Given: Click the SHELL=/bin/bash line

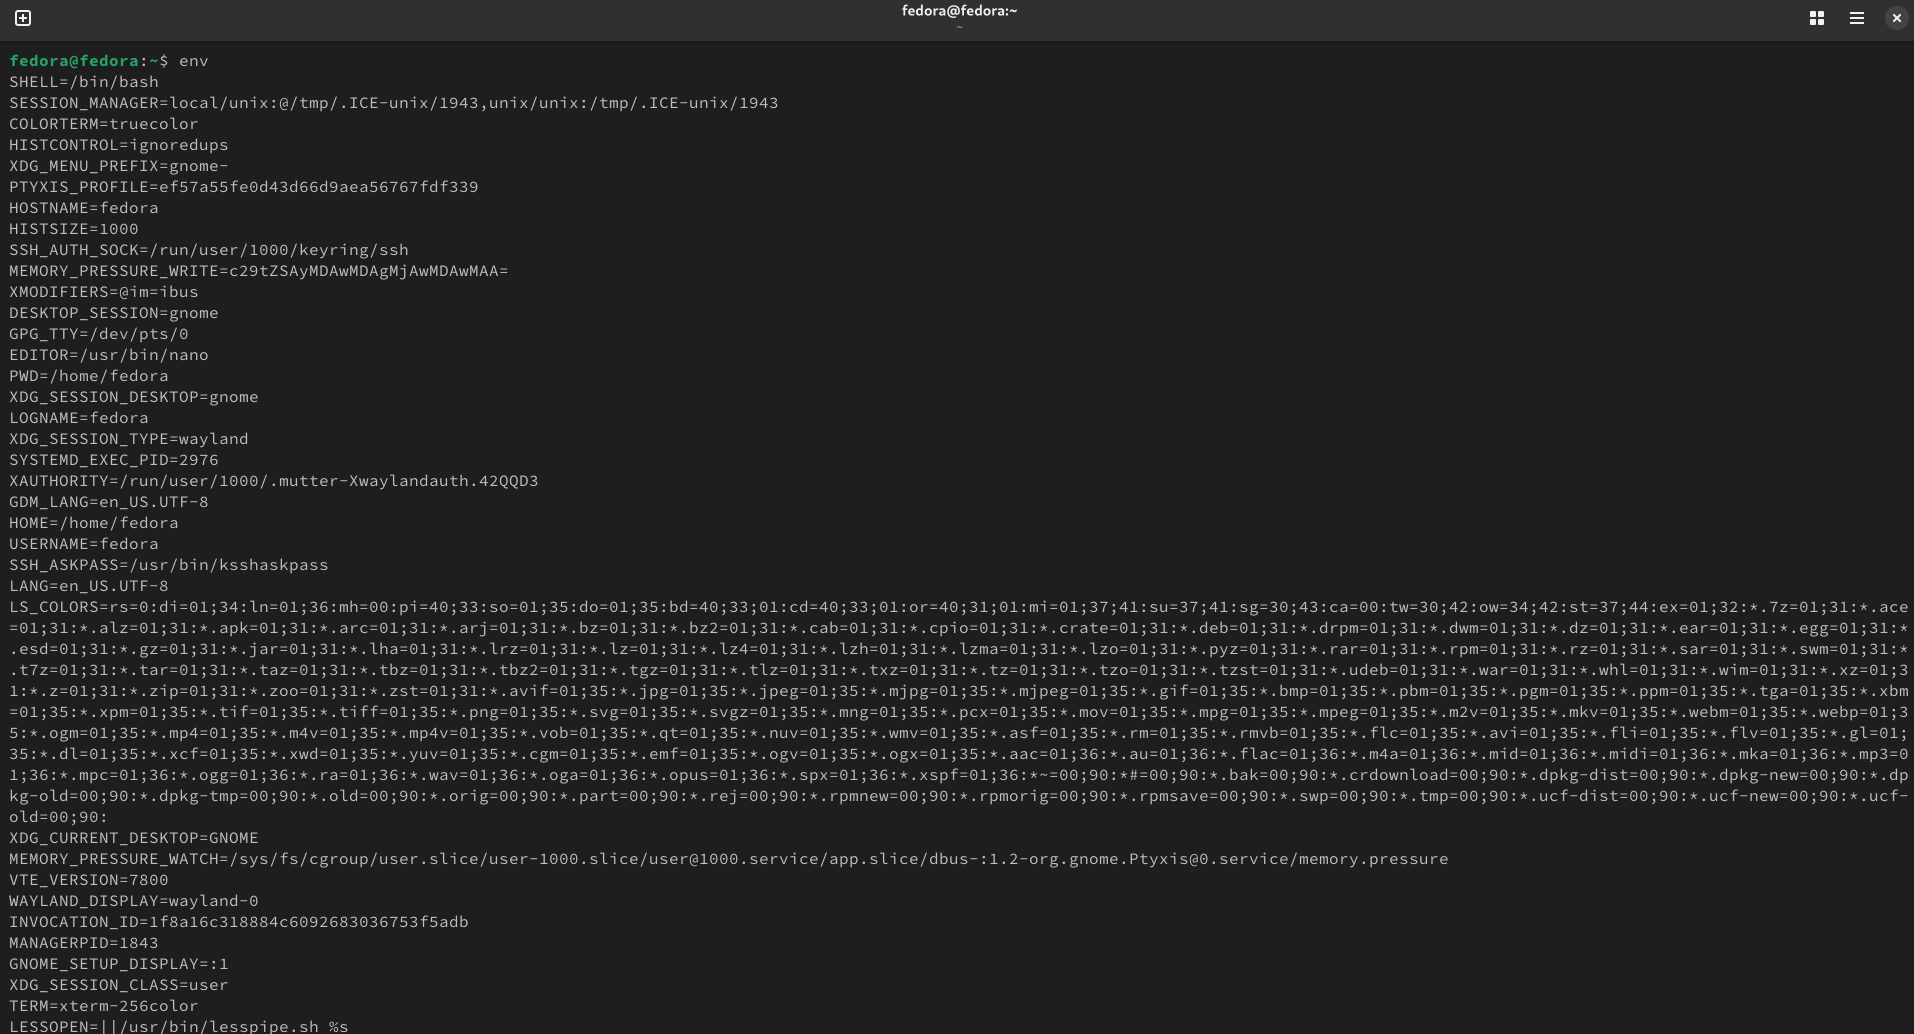Looking at the screenshot, I should [x=84, y=82].
